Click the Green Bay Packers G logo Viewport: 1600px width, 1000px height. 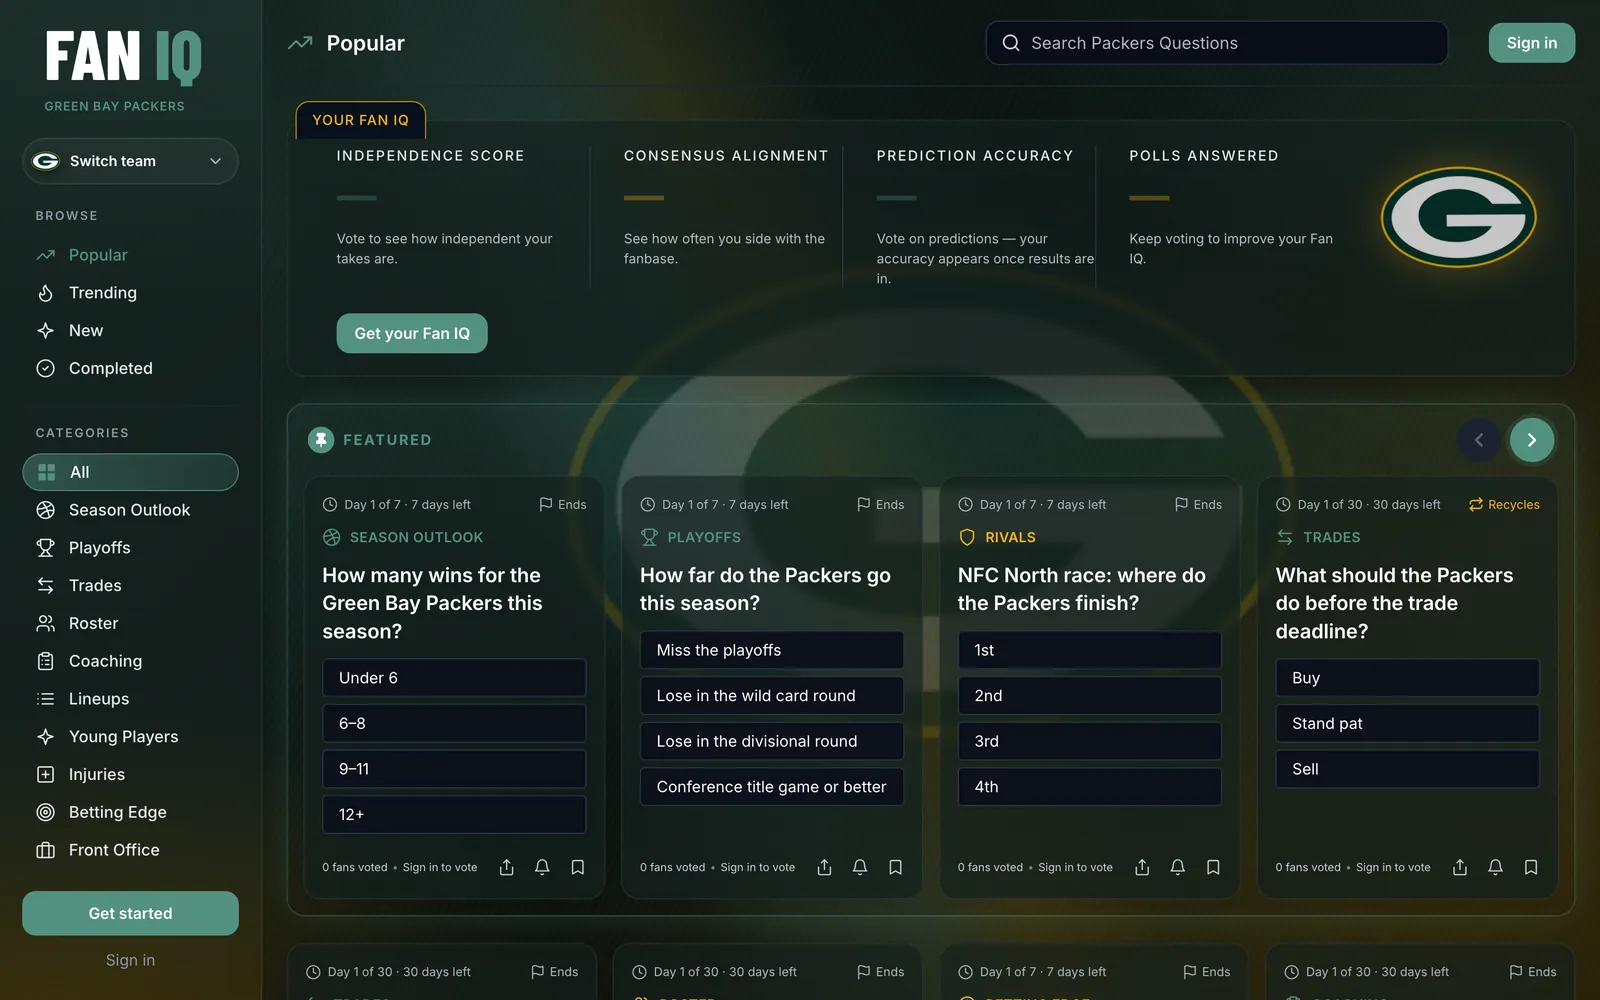pyautogui.click(x=1459, y=217)
